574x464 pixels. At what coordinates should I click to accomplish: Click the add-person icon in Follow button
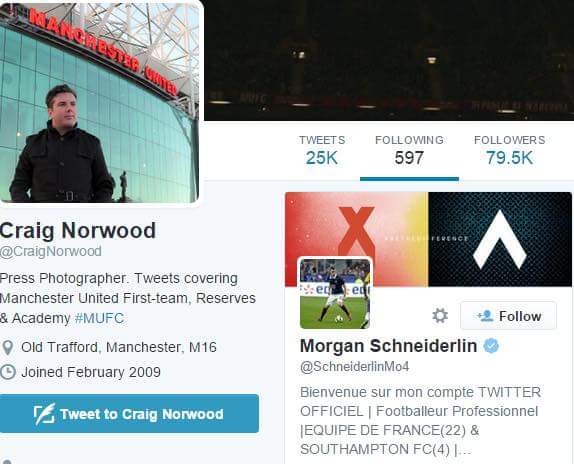tap(485, 316)
